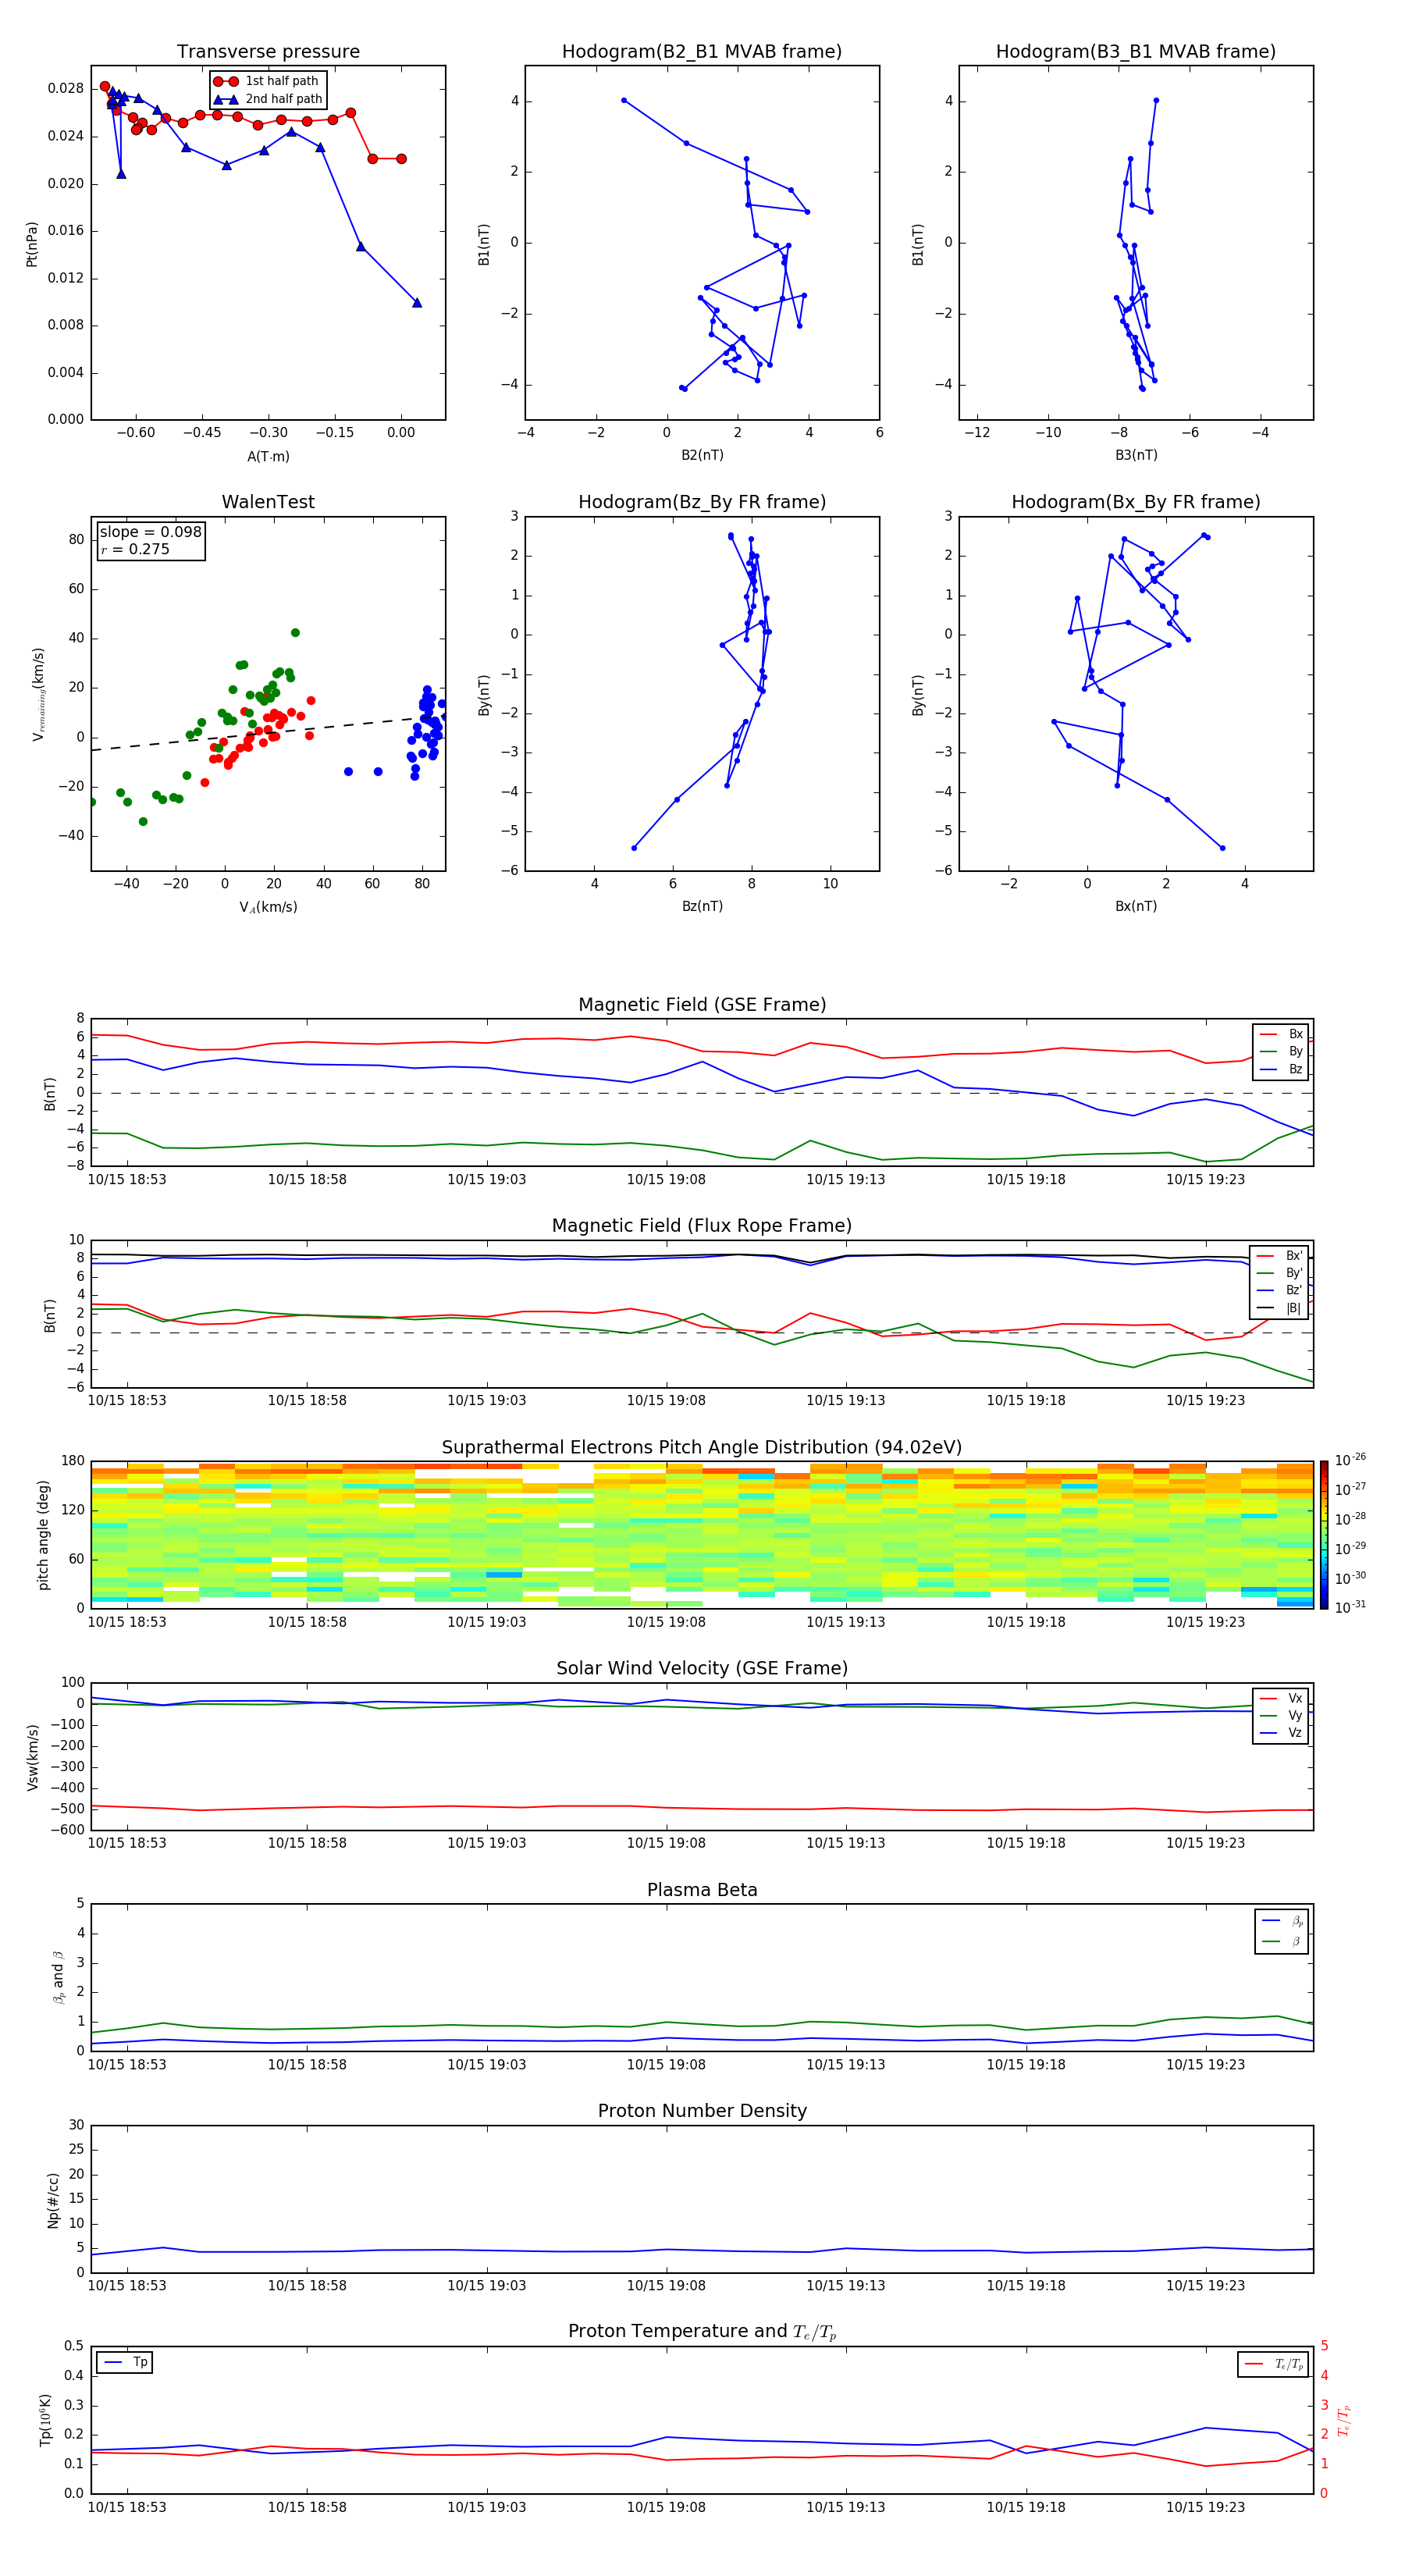
Task: Click the pitch angle distribution colorbar
Action: coord(1324,1534)
